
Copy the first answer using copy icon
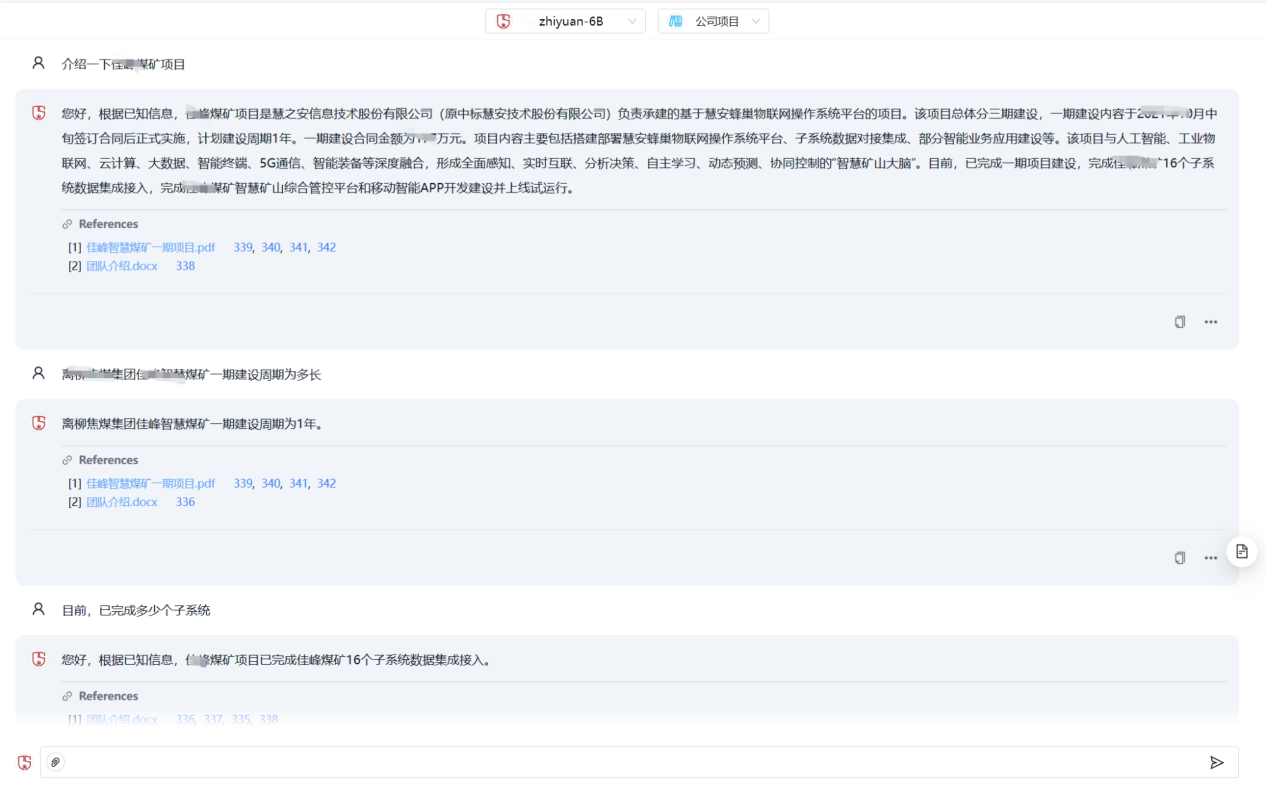[1180, 322]
